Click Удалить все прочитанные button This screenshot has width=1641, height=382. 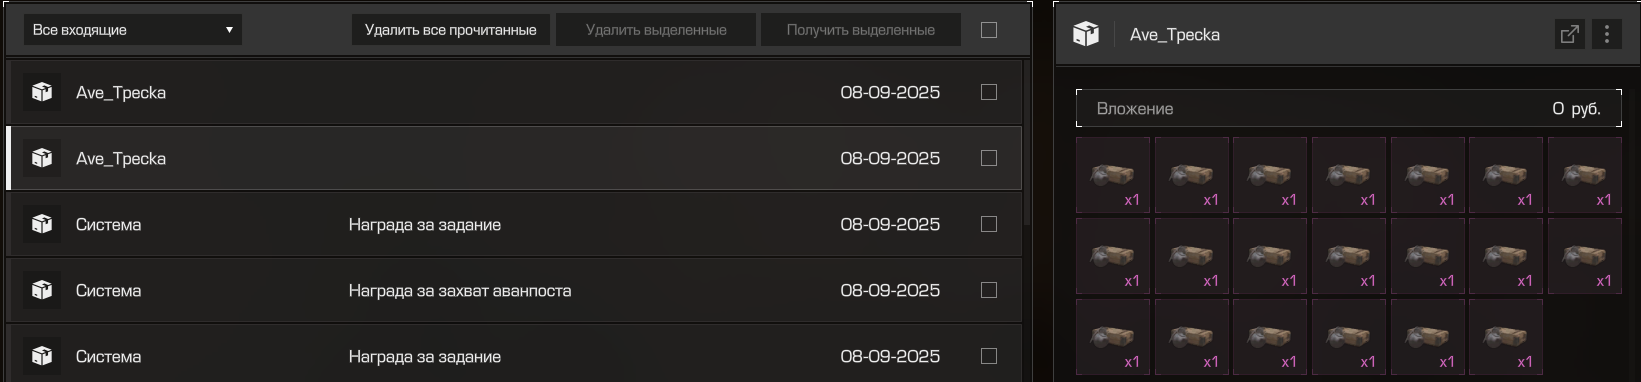[451, 30]
